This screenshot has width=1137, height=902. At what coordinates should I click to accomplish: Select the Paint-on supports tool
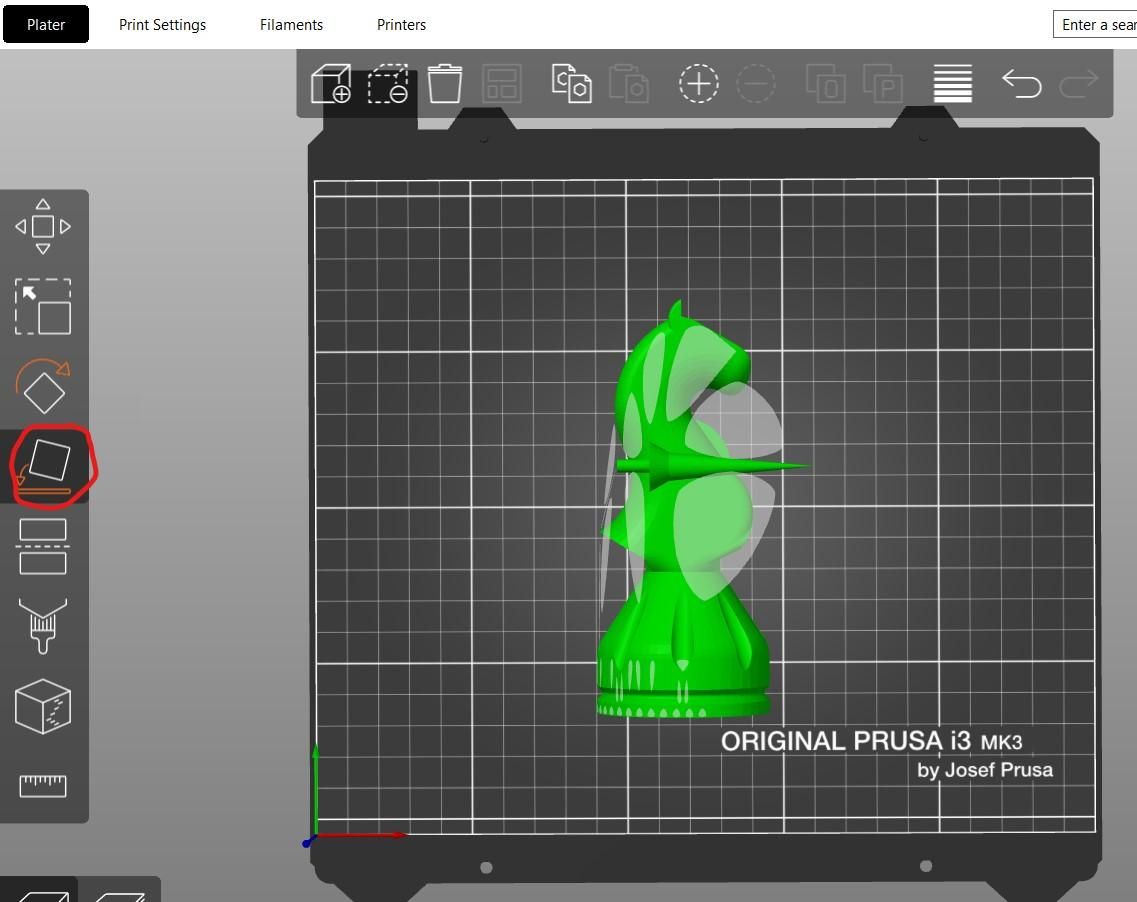tap(42, 625)
